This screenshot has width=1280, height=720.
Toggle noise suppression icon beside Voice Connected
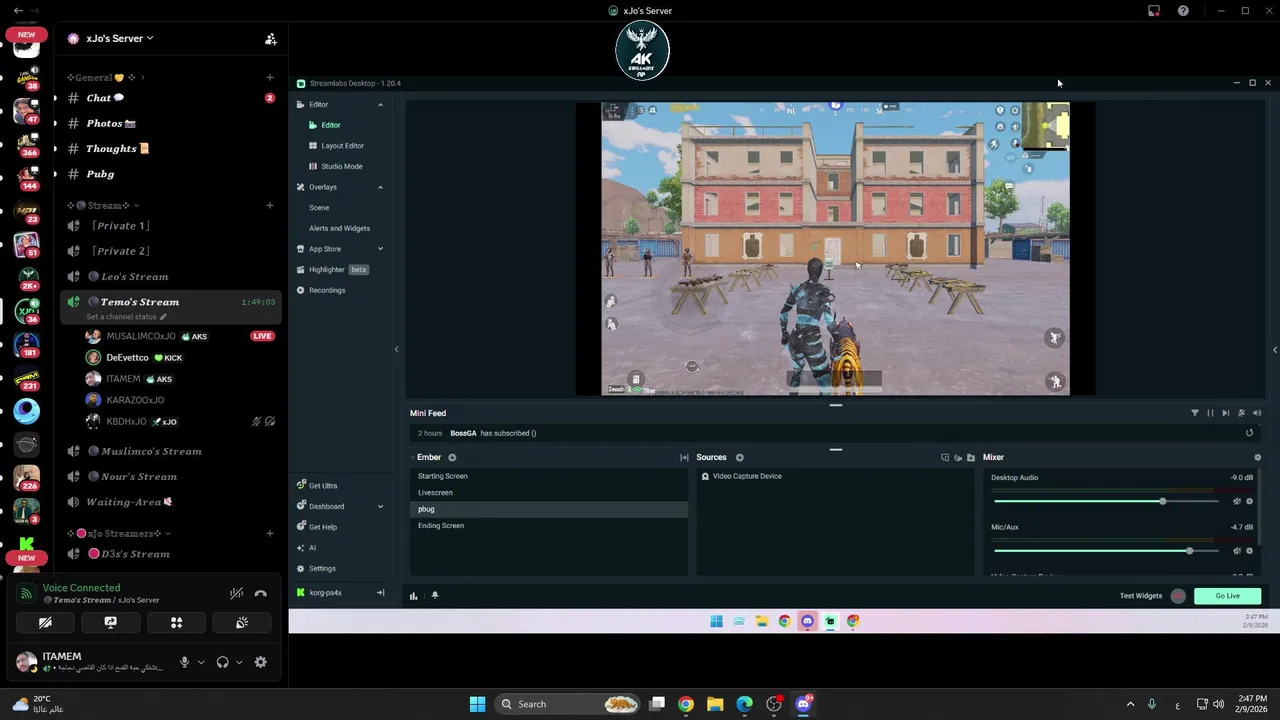(x=236, y=594)
